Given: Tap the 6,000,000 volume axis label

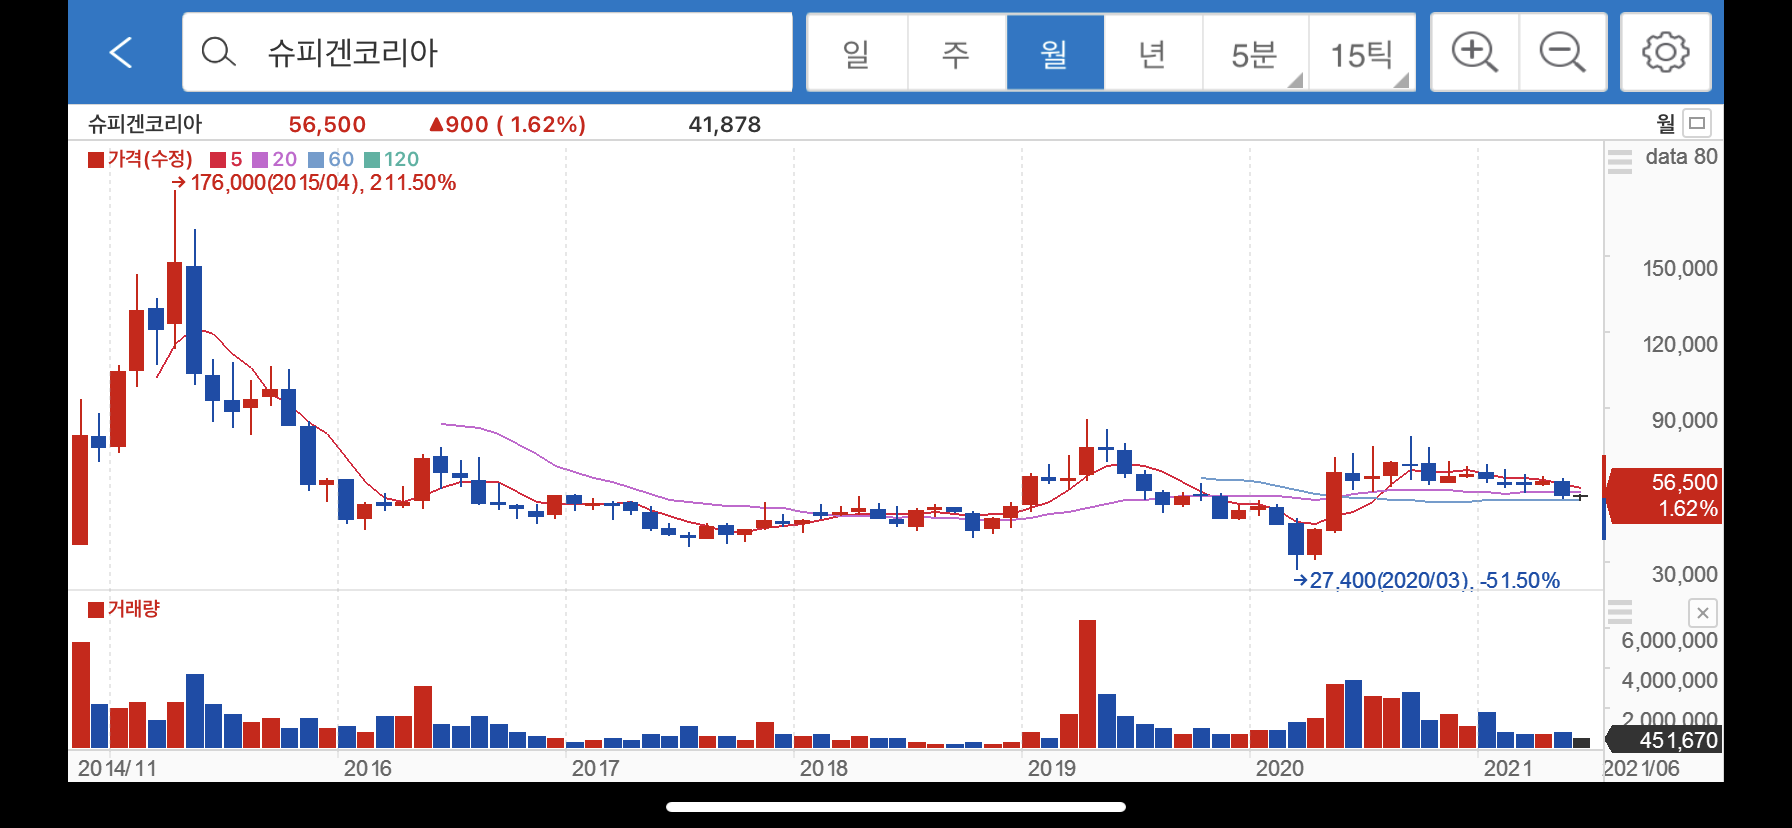Looking at the screenshot, I should pyautogui.click(x=1669, y=640).
